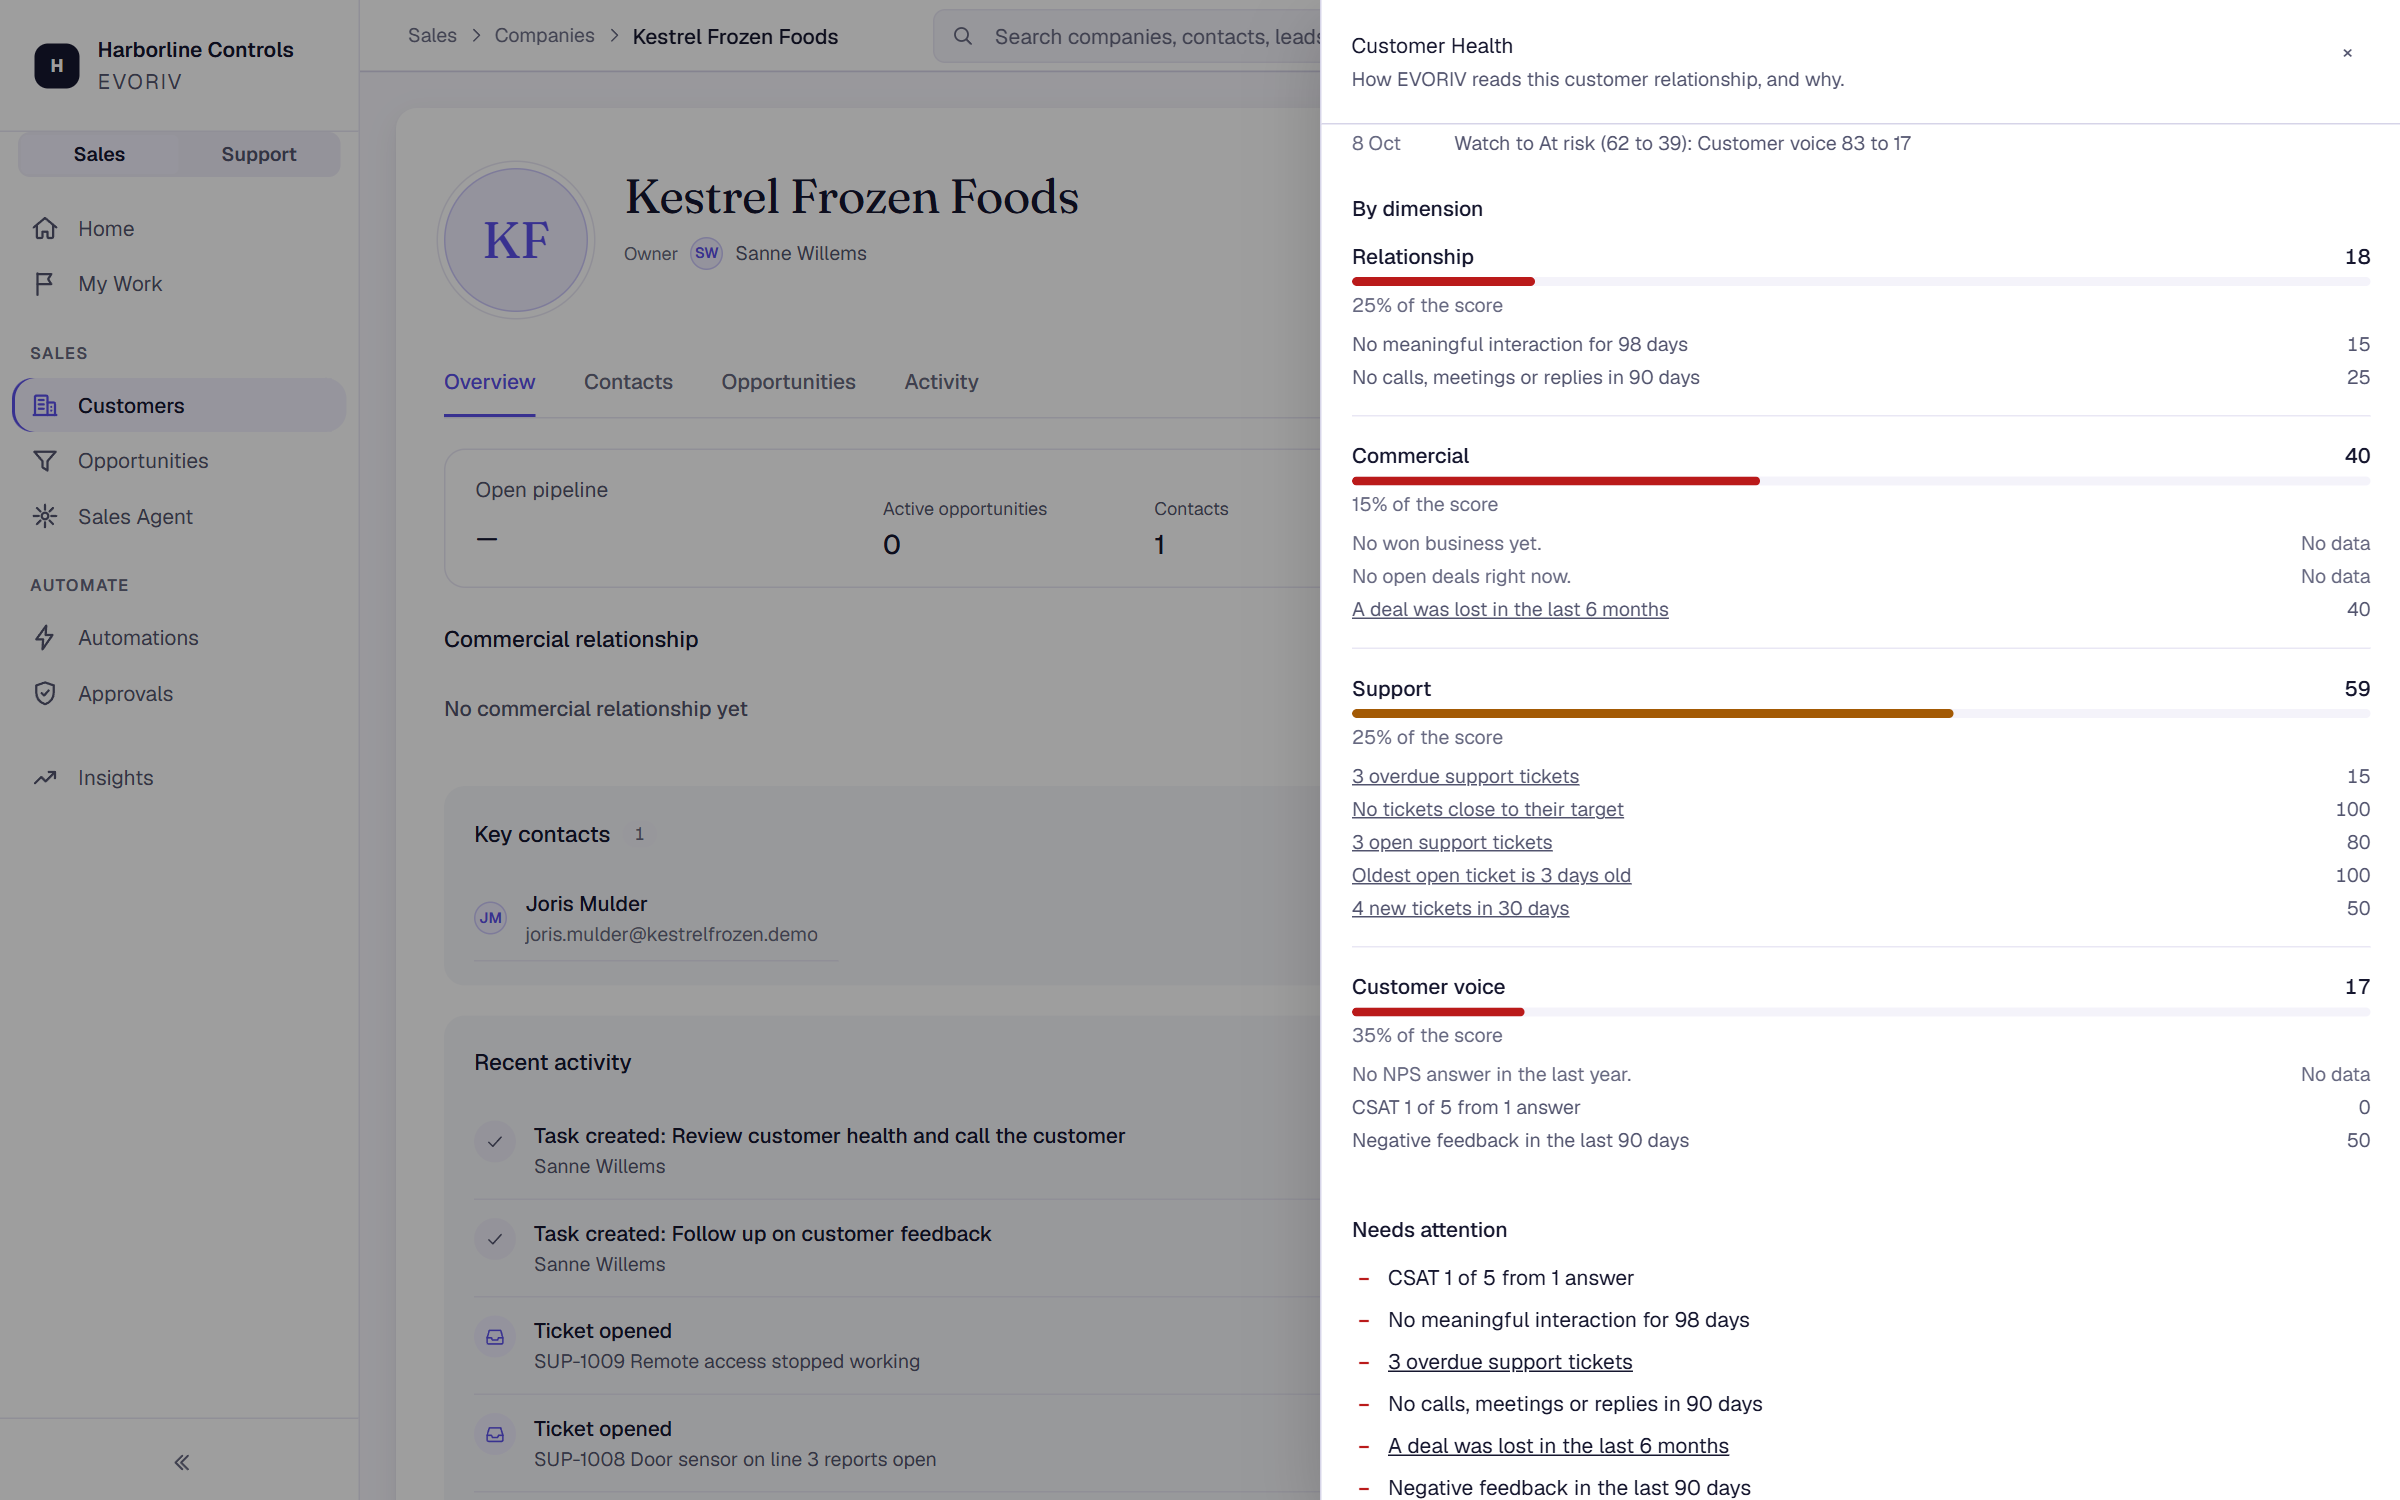Switch to the Support workspace toggle
This screenshot has height=1500, width=2400.
tap(259, 154)
